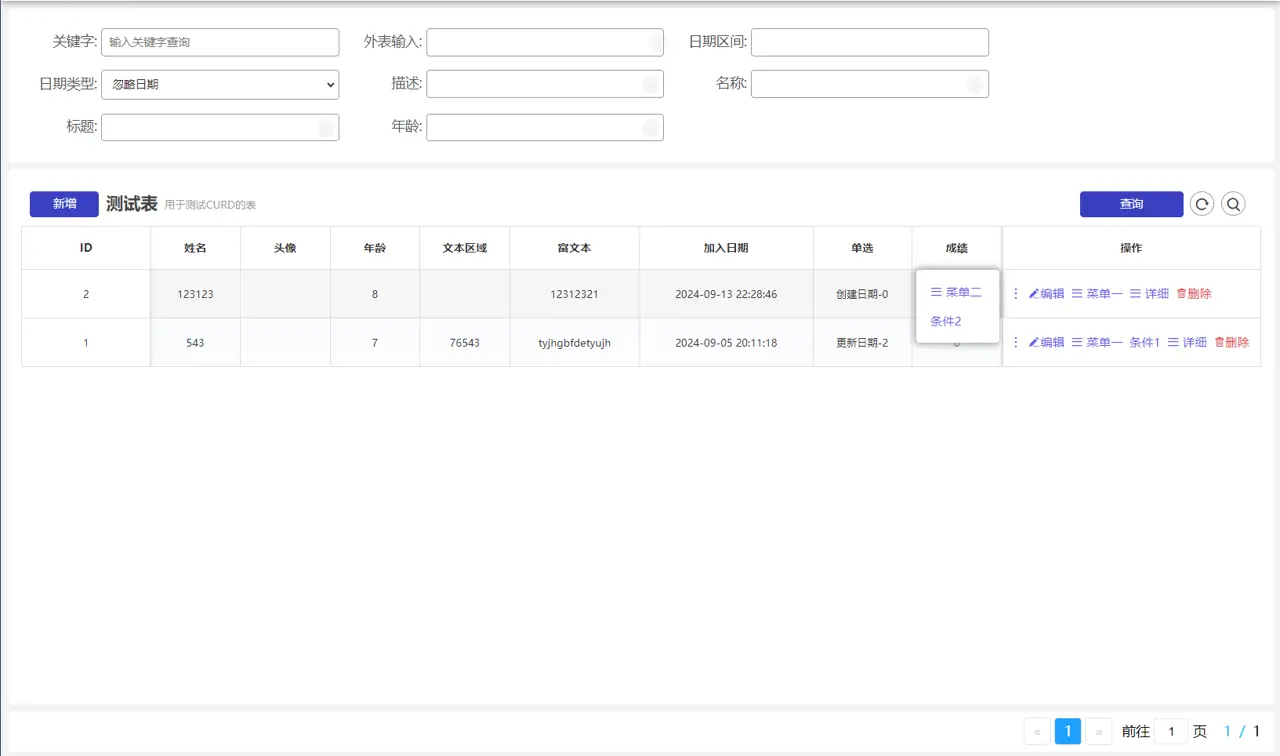
Task: Click the 年龄 column header
Action: [x=375, y=248]
